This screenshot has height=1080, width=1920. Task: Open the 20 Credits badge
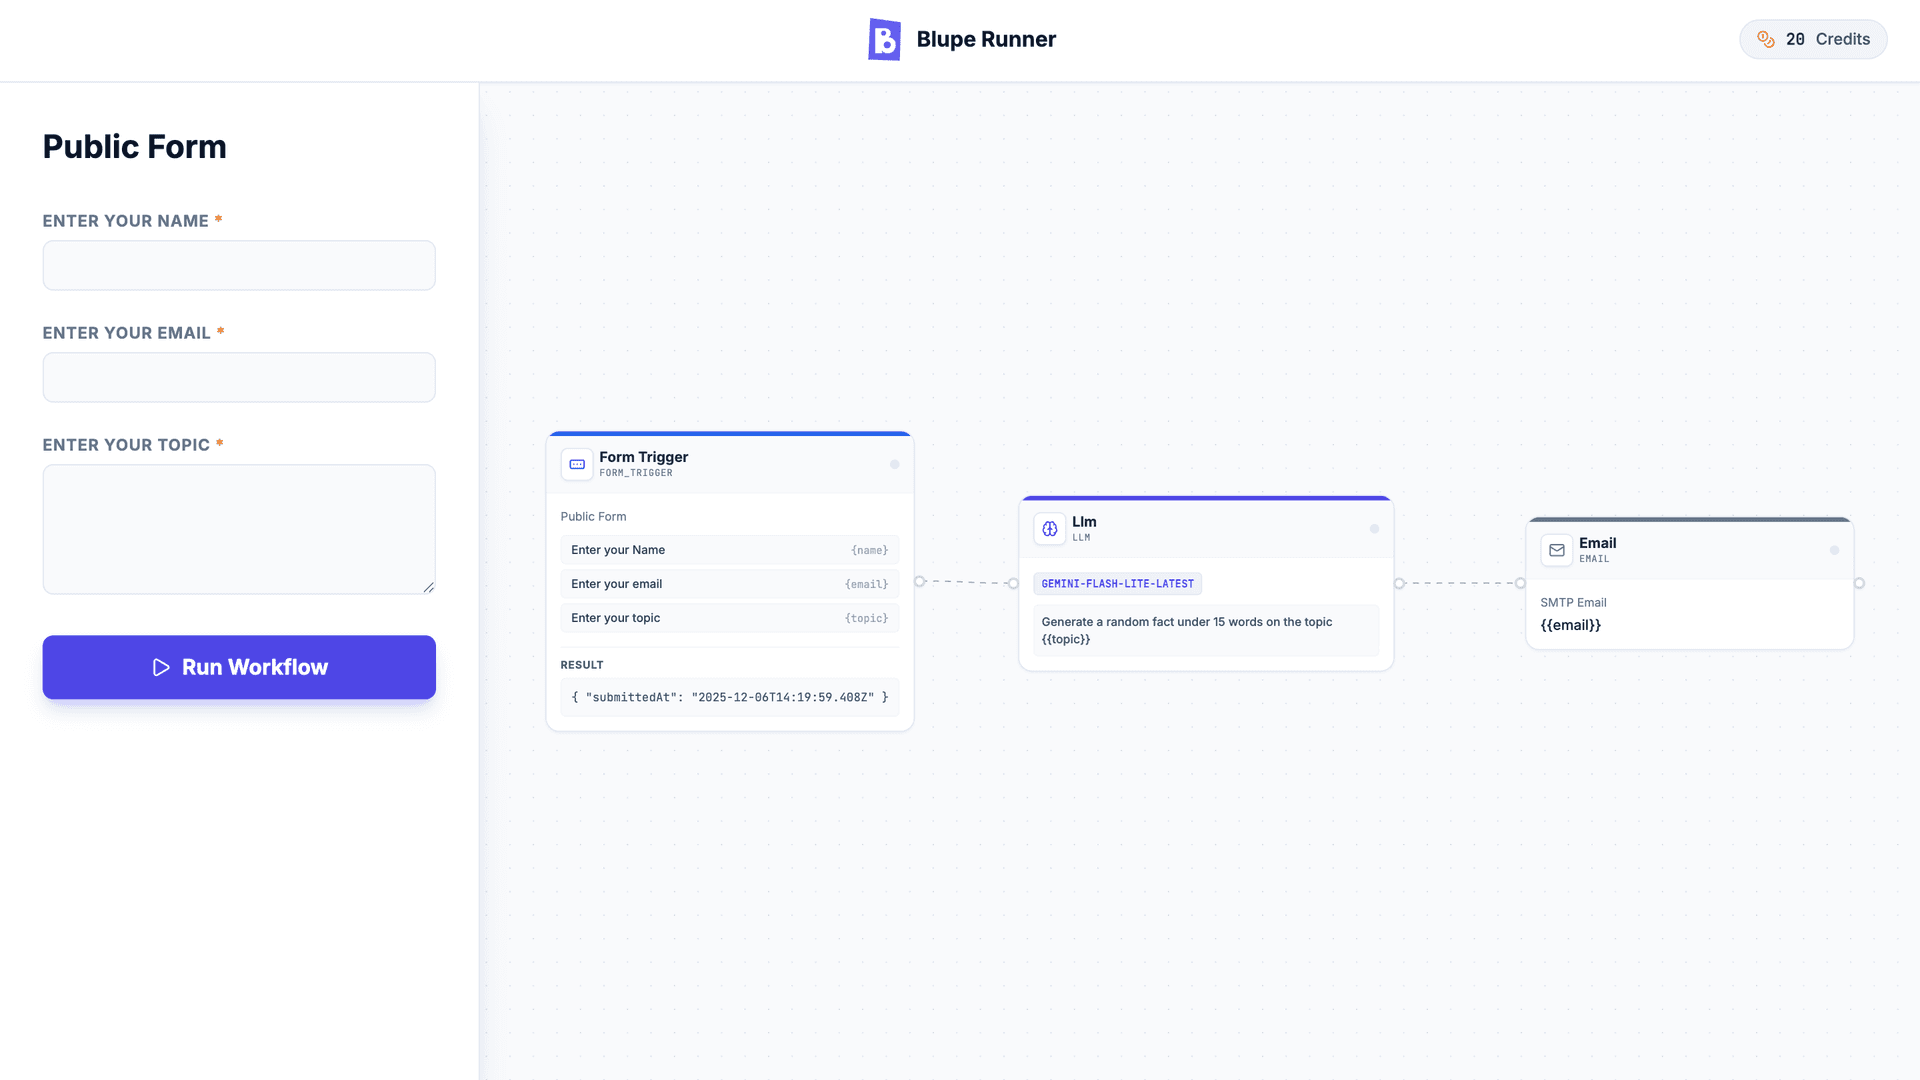[1813, 39]
